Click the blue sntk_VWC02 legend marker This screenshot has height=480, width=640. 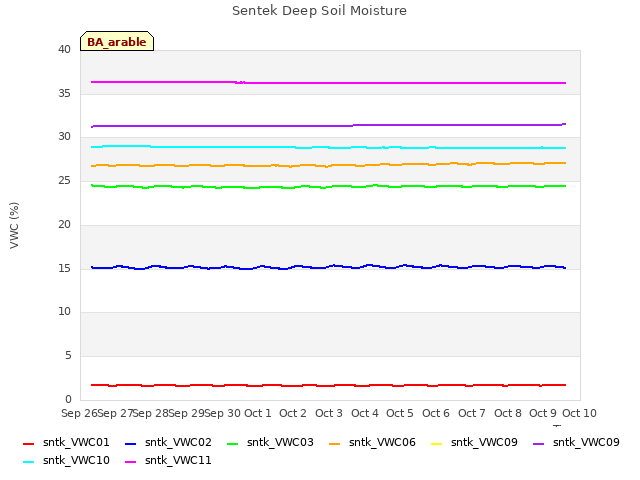[130, 444]
